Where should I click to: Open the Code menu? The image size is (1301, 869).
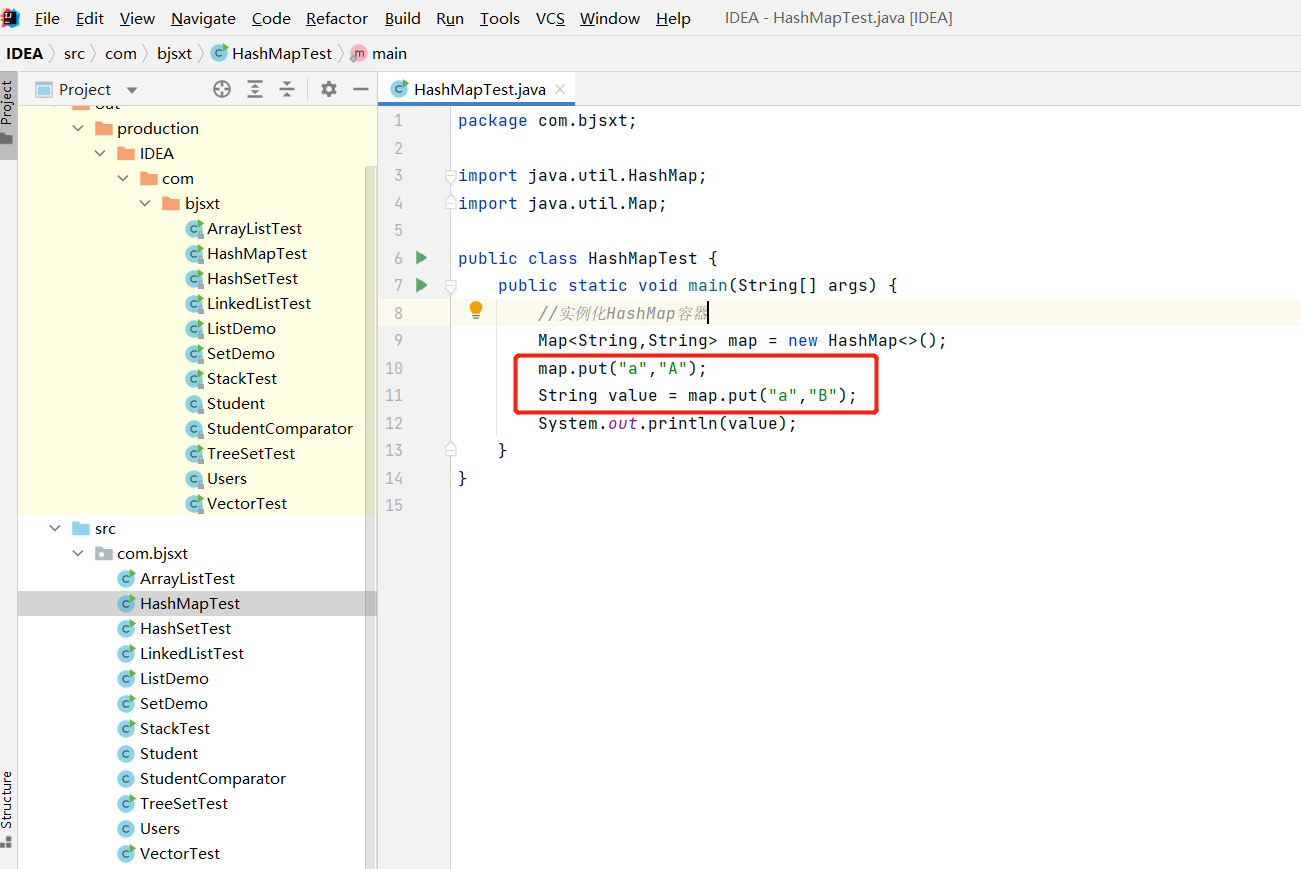click(x=271, y=18)
